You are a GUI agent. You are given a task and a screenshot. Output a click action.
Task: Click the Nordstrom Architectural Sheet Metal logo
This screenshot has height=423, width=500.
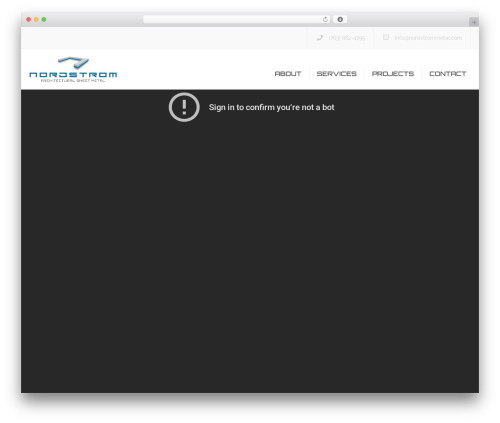[73, 69]
